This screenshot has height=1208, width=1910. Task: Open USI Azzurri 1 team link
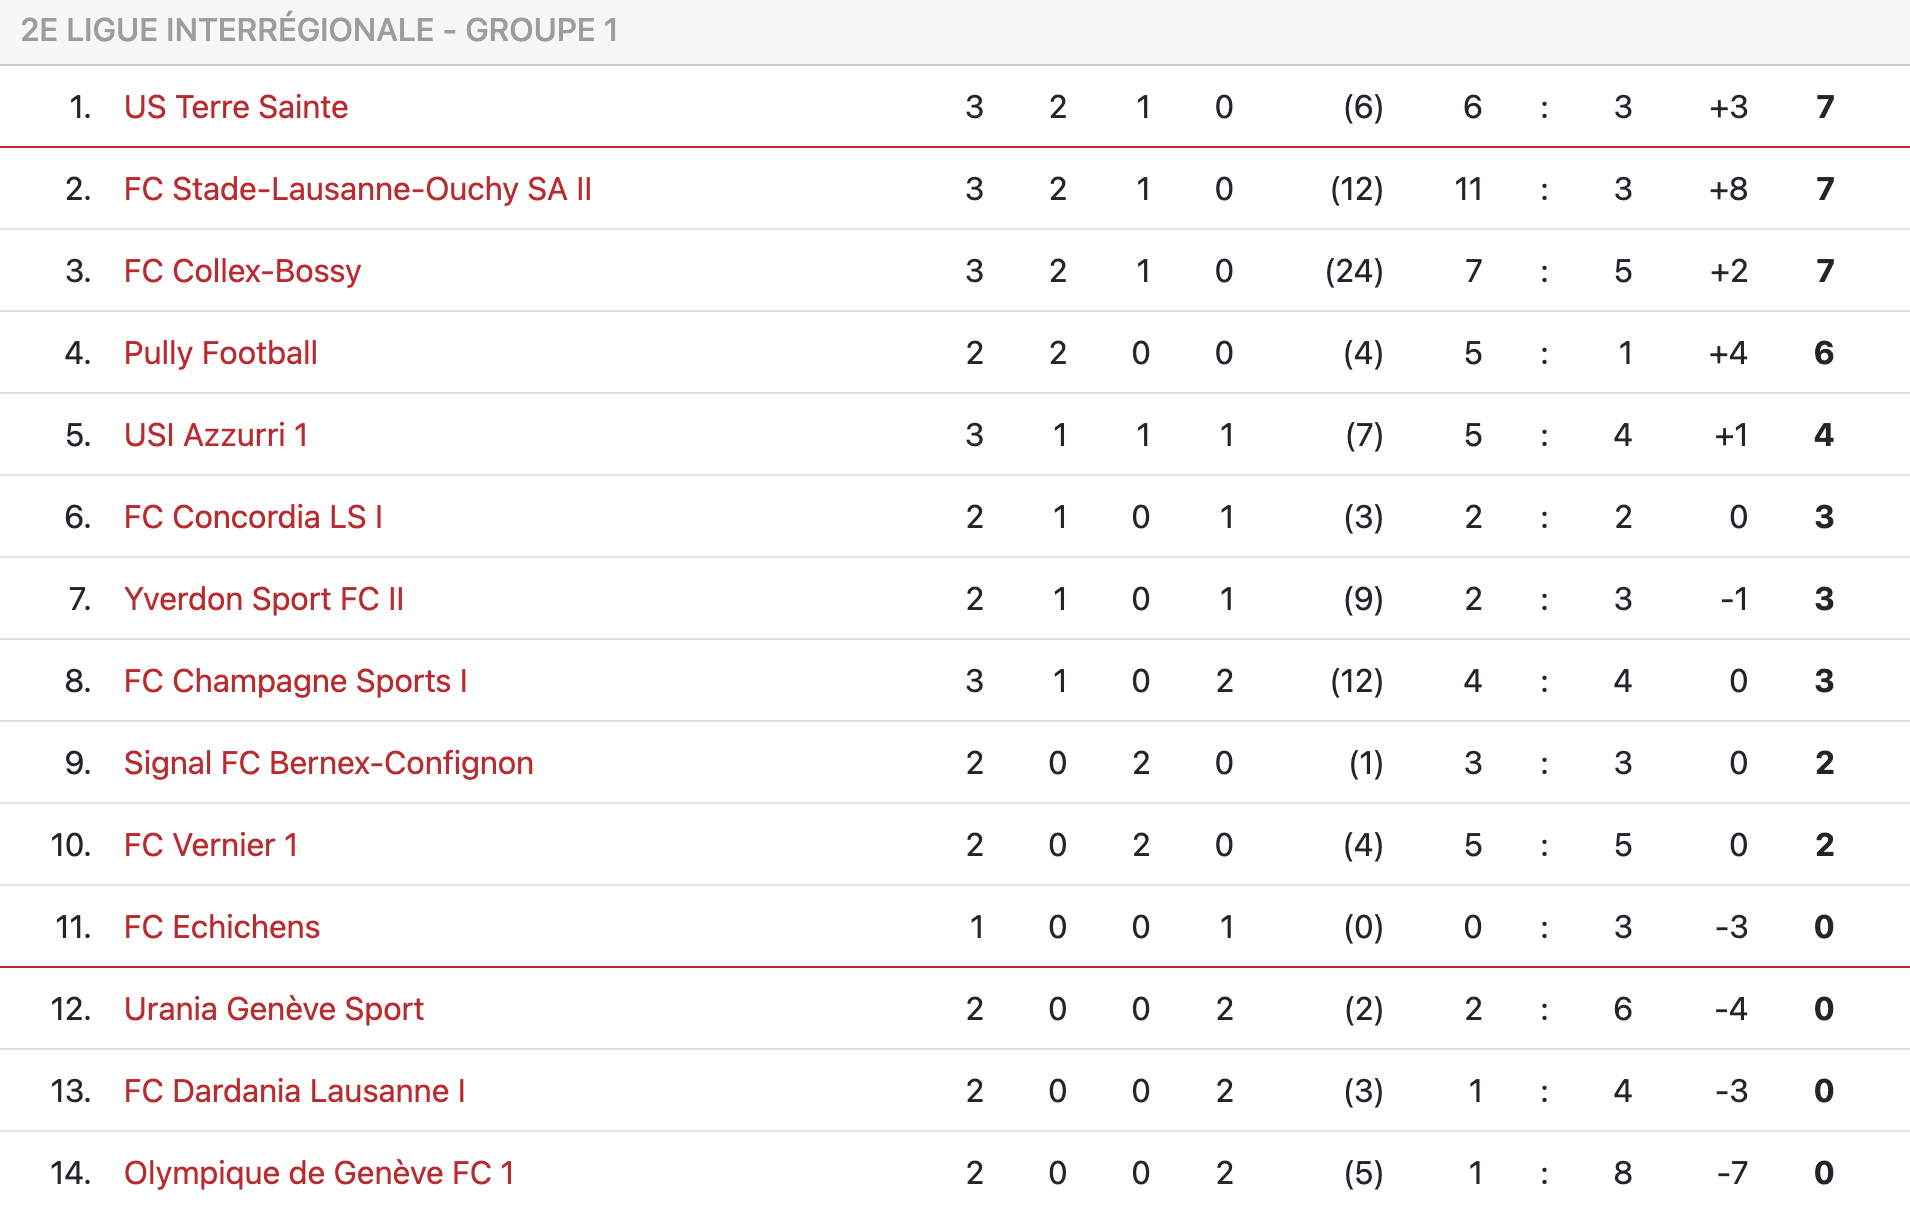pyautogui.click(x=216, y=435)
